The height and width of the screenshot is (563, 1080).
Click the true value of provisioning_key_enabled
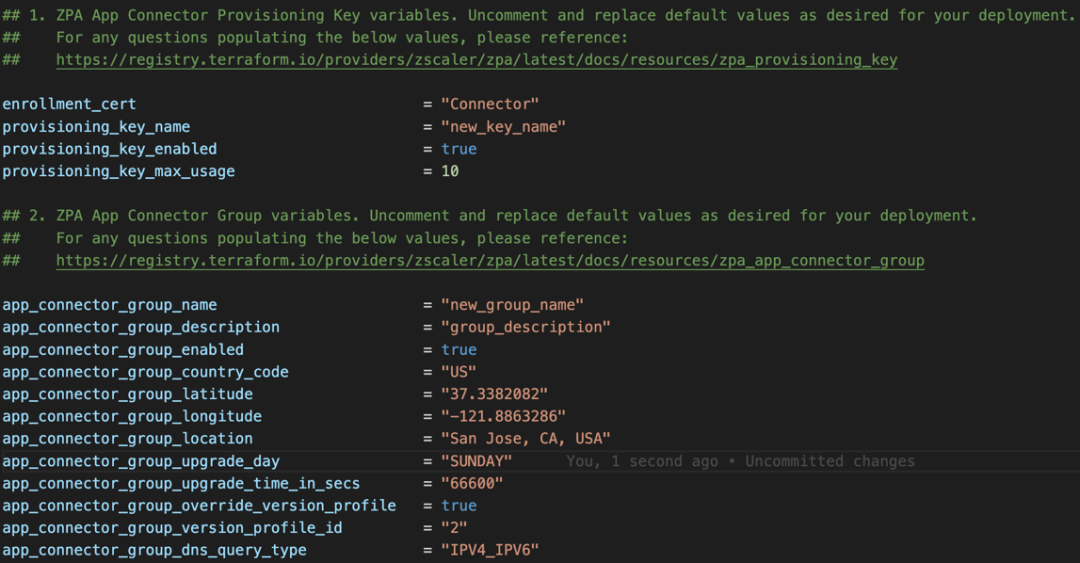point(459,149)
